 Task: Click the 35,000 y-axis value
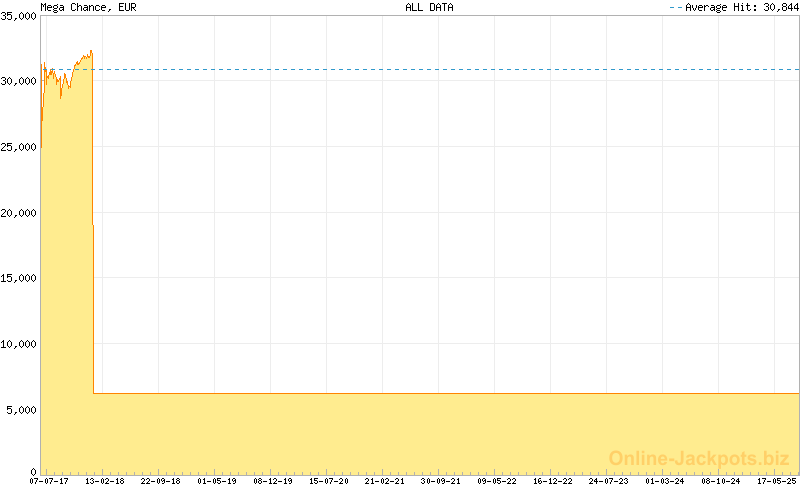point(18,16)
